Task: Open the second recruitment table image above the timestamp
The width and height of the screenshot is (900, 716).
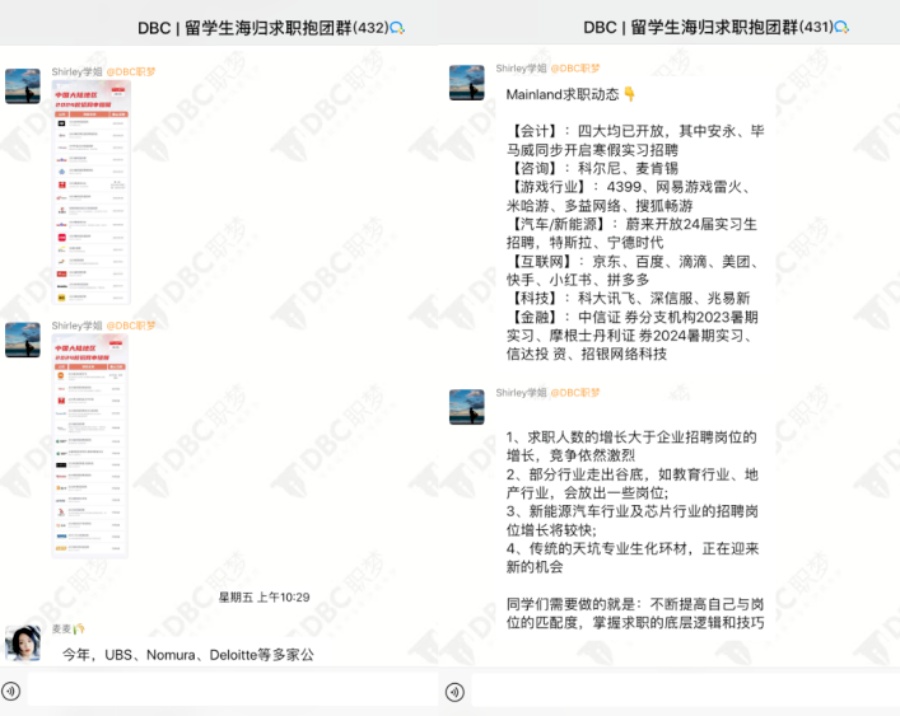Action: [x=90, y=446]
